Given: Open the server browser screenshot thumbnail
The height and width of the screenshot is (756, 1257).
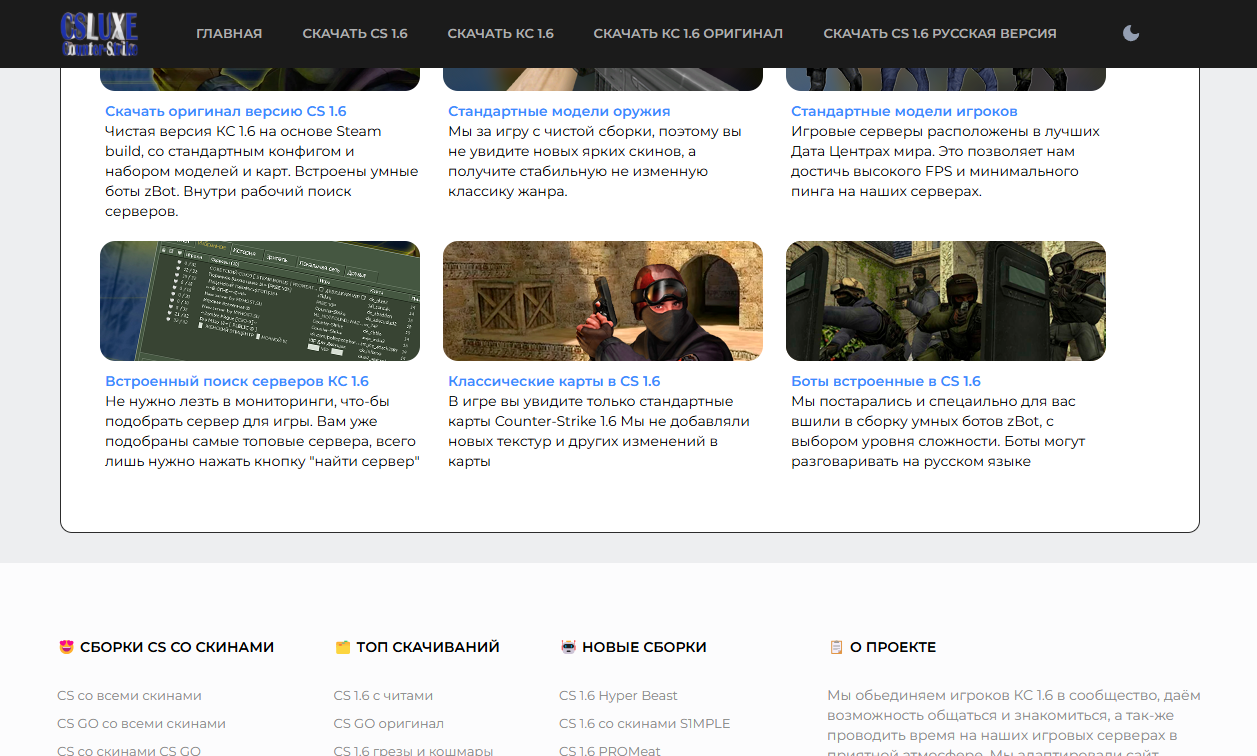Looking at the screenshot, I should click(260, 301).
